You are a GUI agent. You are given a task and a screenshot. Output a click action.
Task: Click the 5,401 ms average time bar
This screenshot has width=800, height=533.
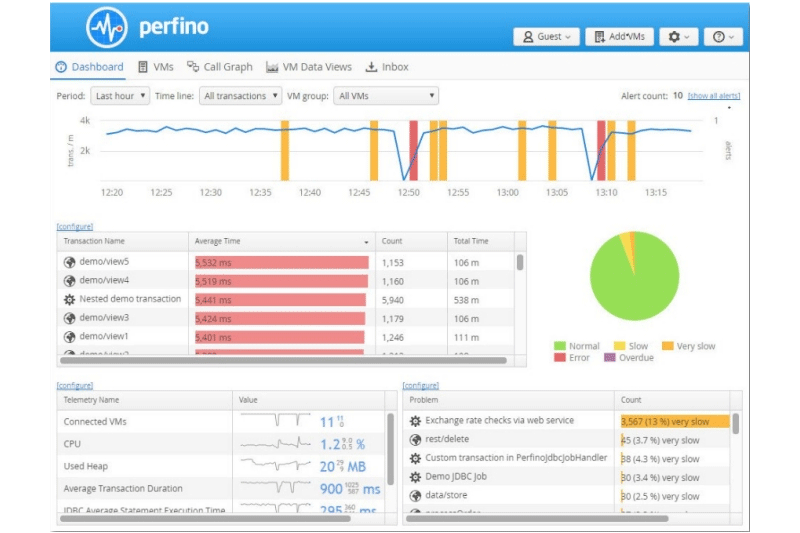[280, 338]
